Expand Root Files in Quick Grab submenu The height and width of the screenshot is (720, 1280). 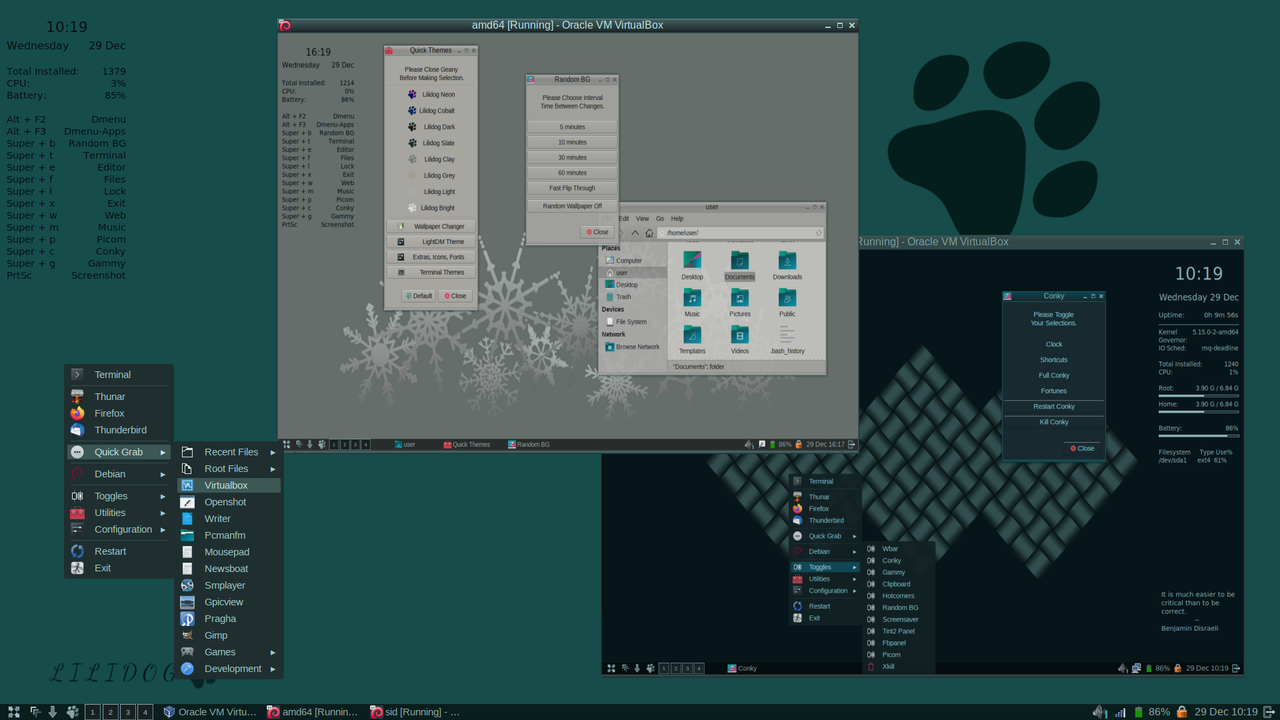click(229, 468)
